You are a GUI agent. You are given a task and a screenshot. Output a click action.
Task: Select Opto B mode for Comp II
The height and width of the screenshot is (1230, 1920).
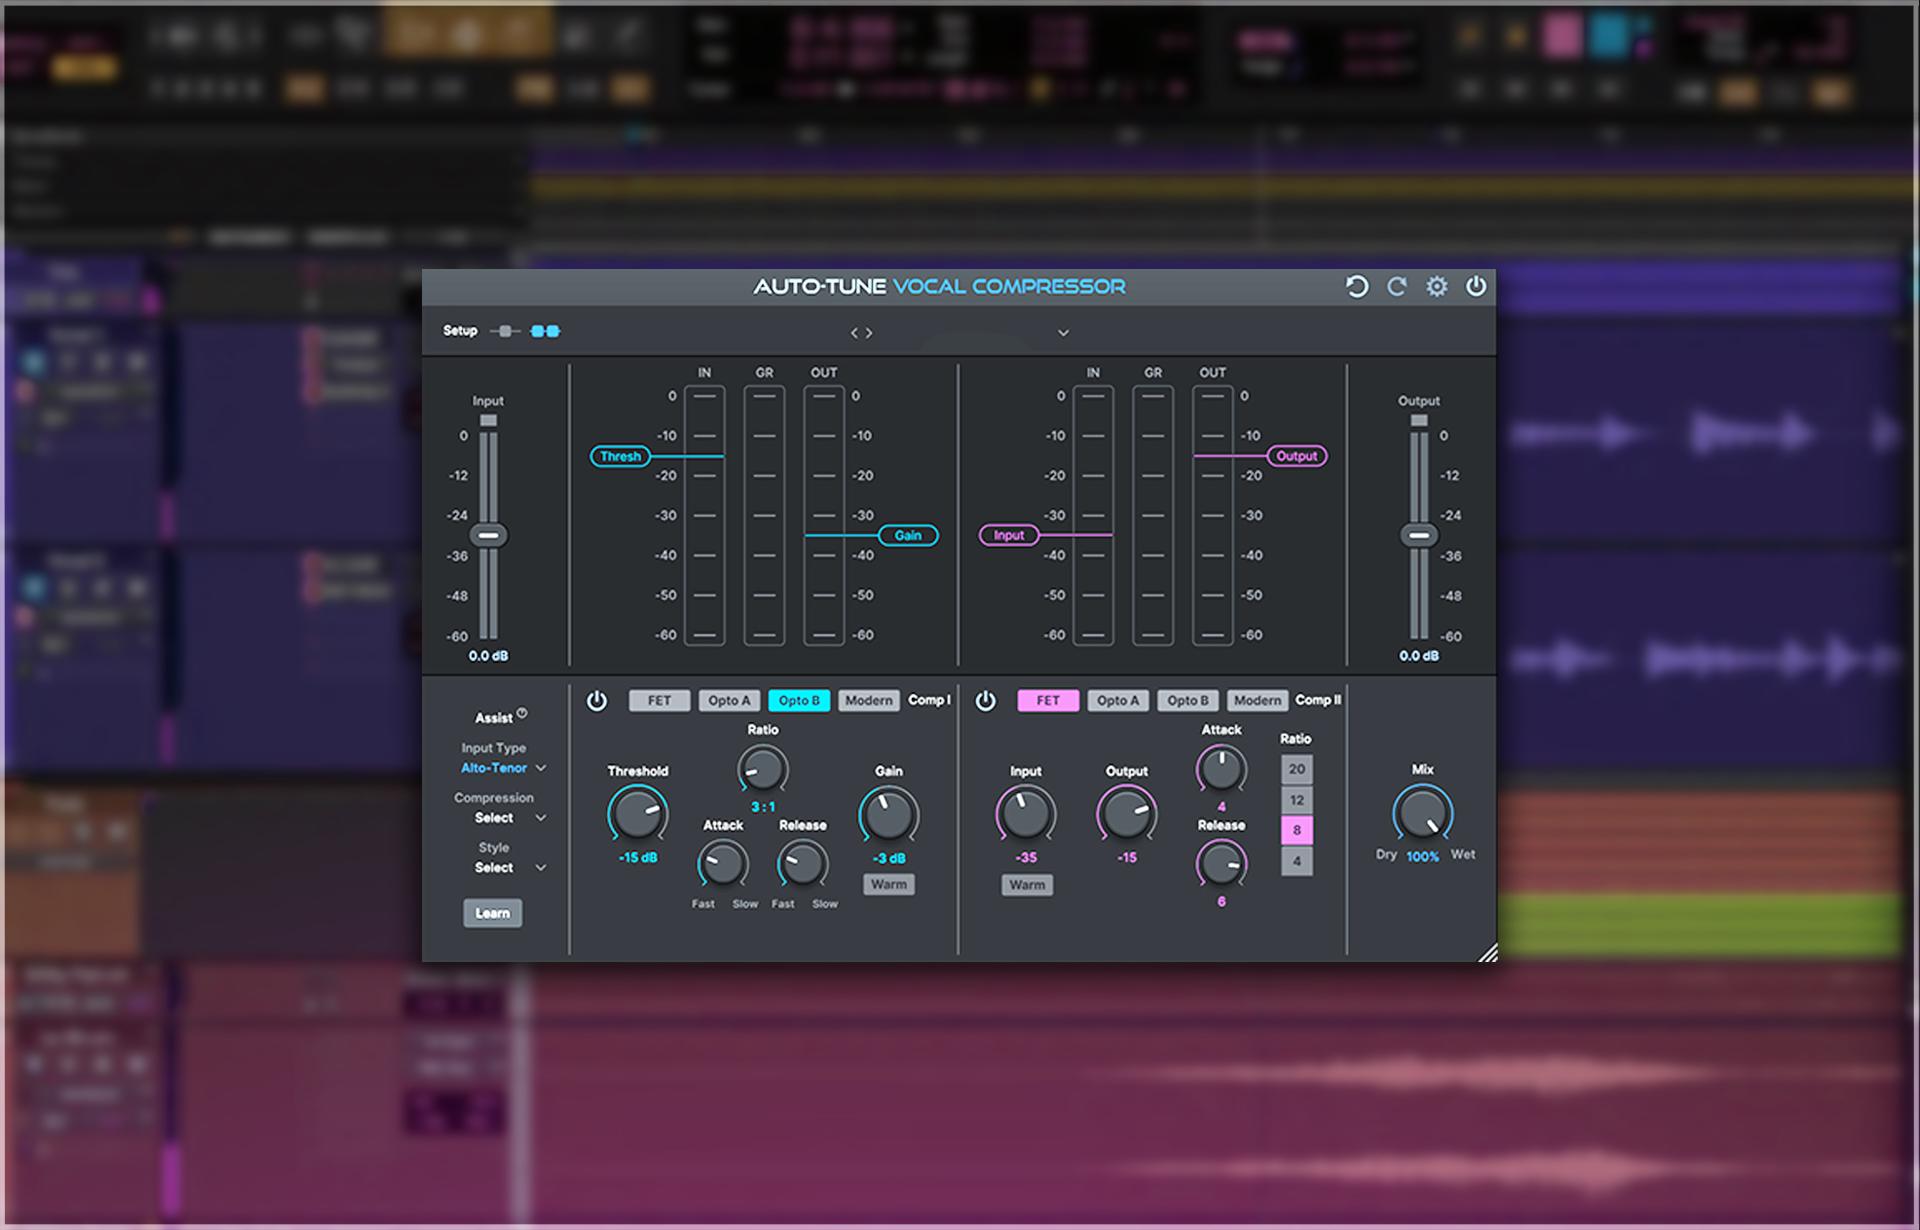[1188, 701]
